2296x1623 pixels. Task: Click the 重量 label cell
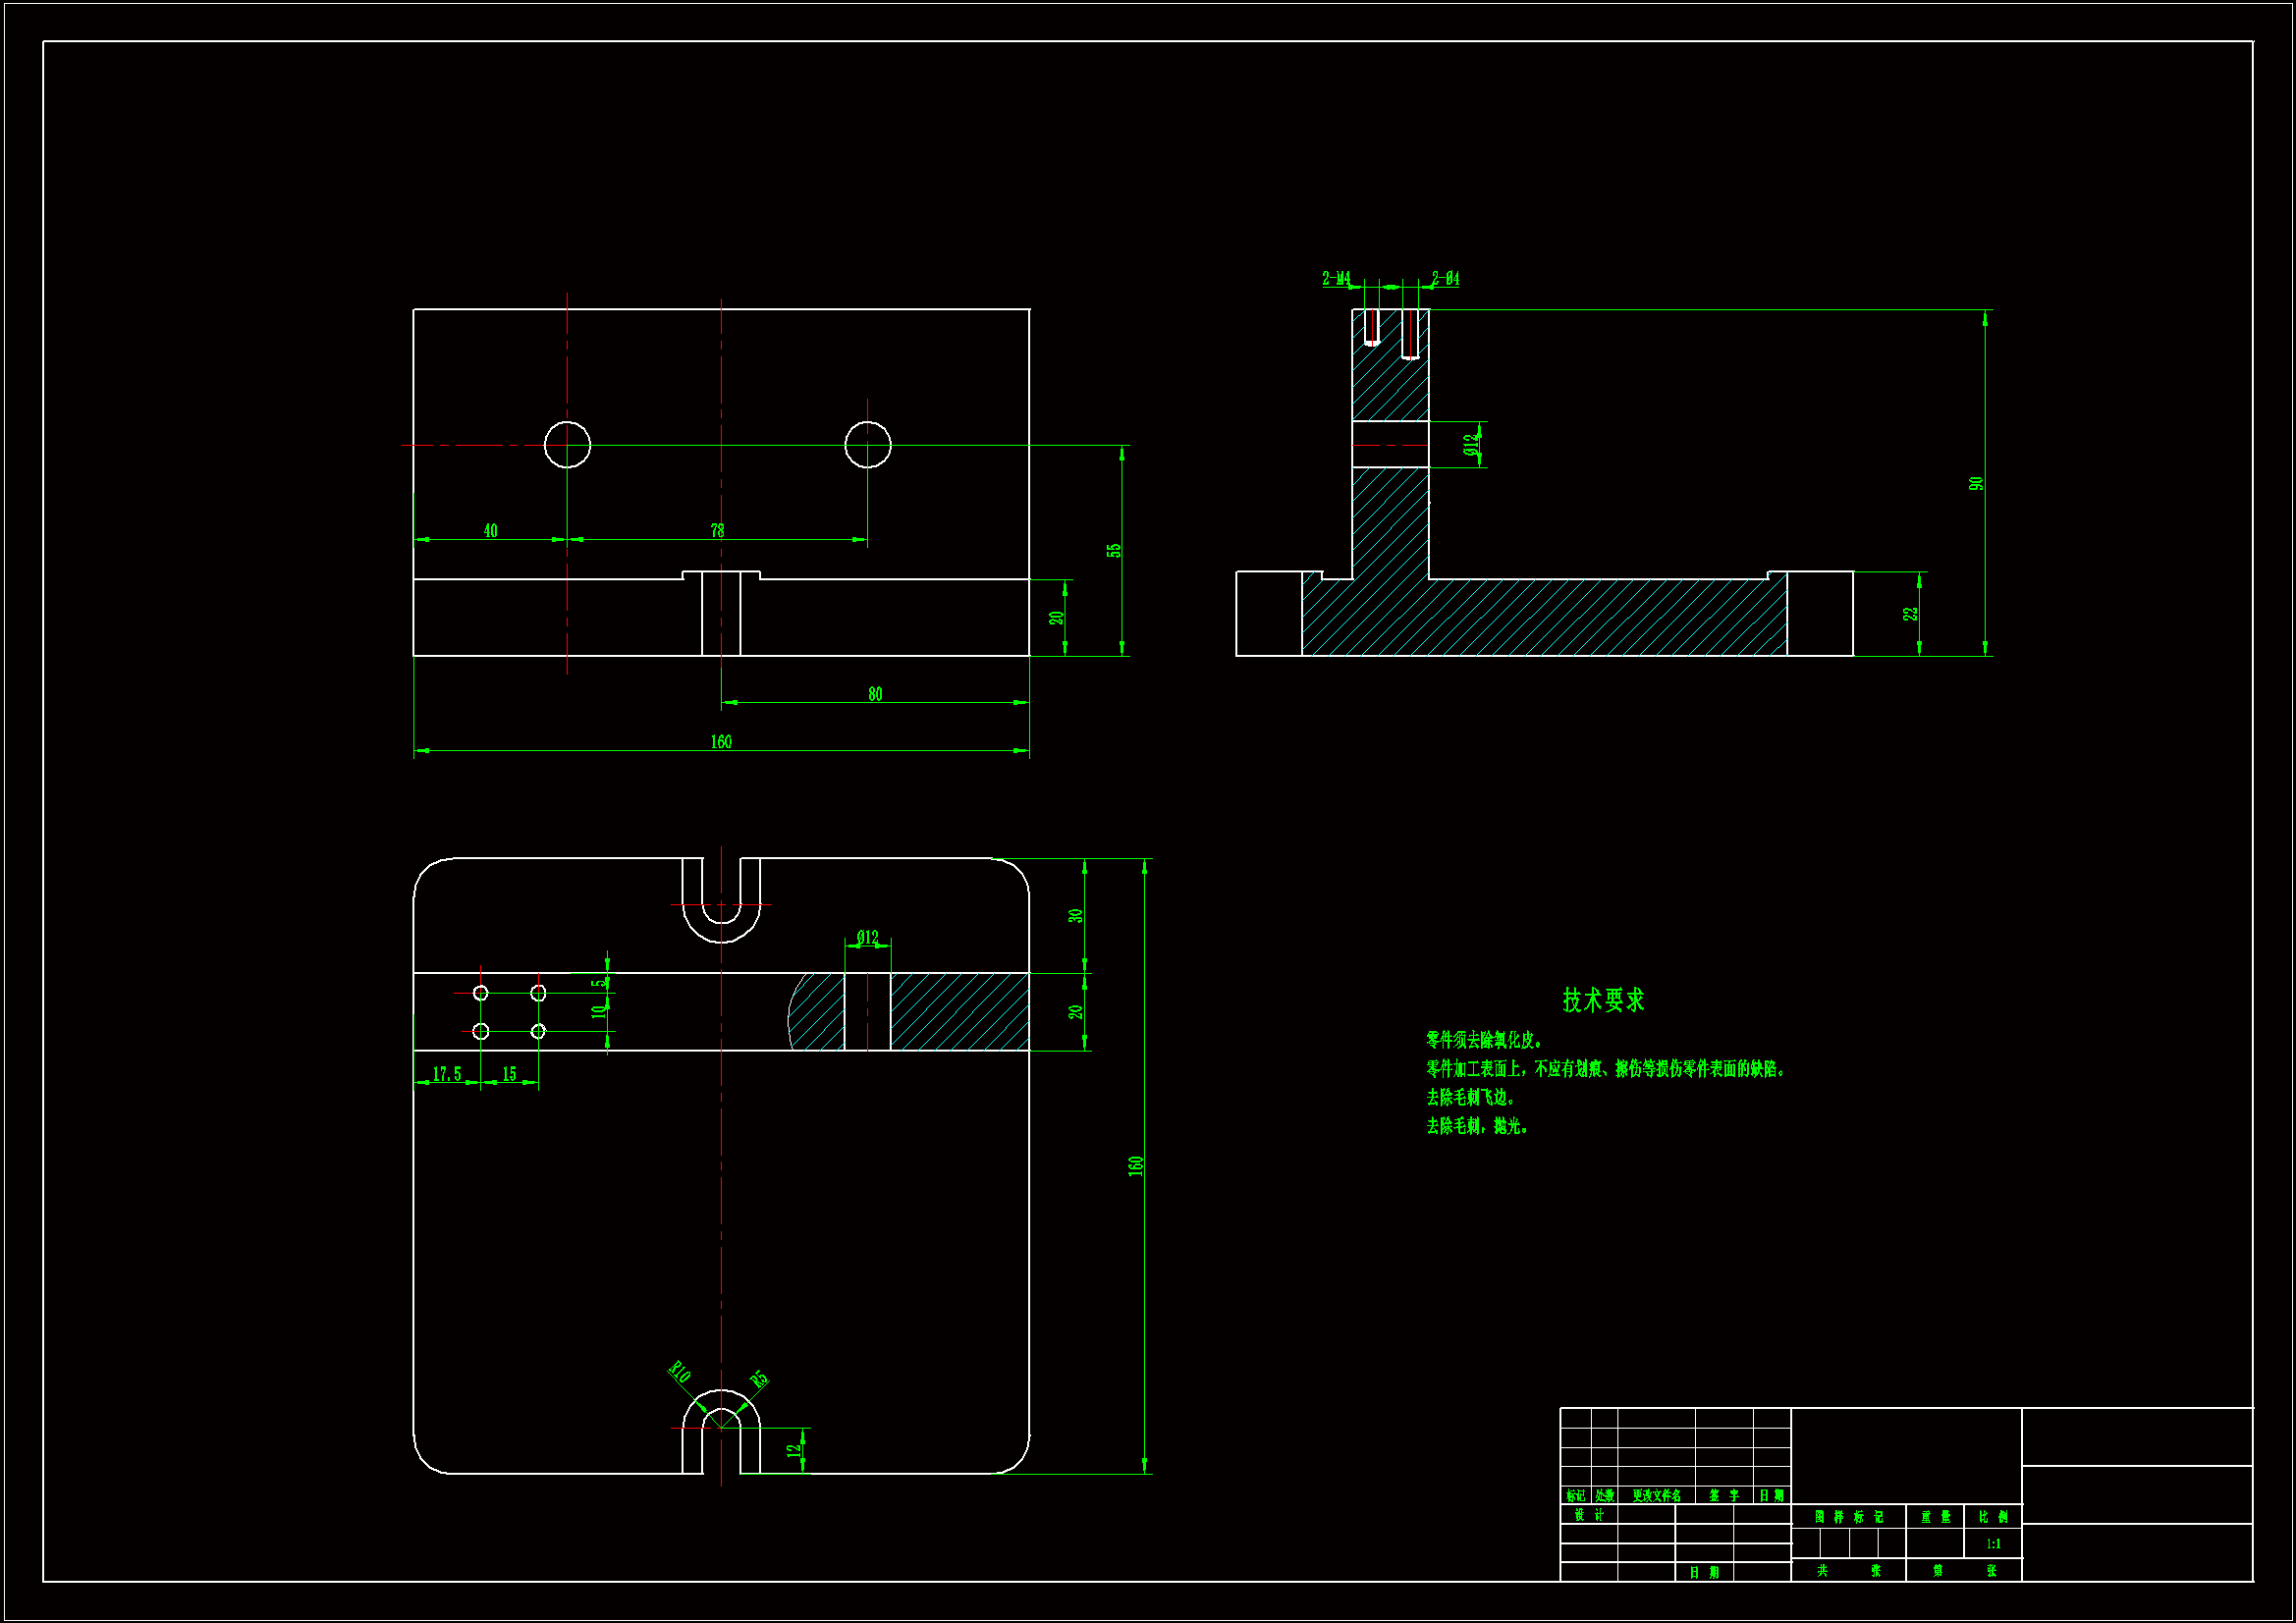(x=1935, y=1517)
